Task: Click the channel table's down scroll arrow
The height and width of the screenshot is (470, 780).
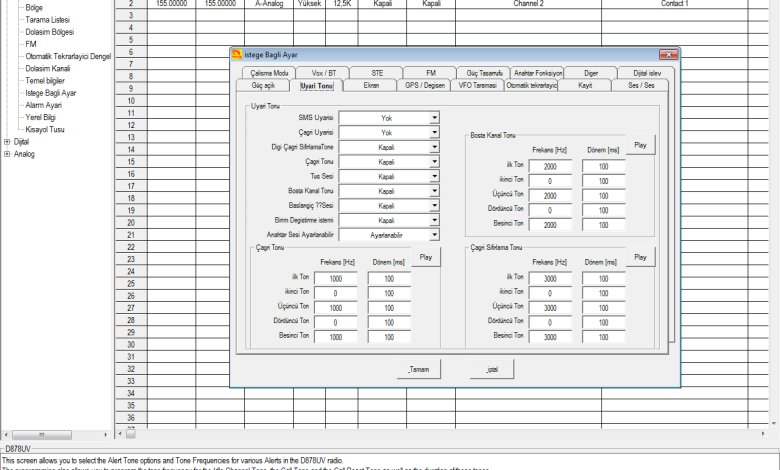Action: click(774, 424)
